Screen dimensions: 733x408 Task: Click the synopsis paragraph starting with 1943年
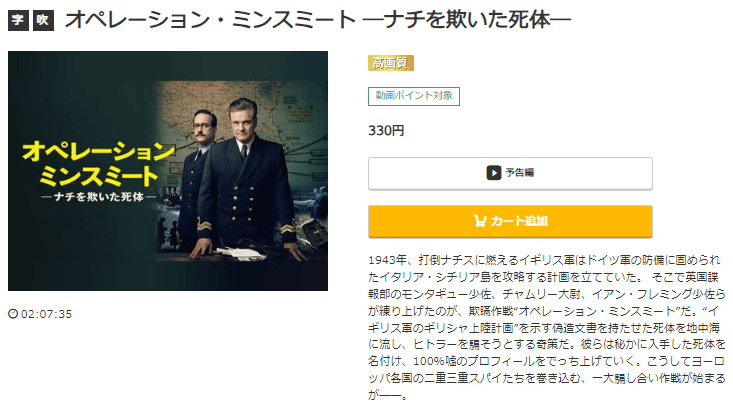tap(547, 328)
